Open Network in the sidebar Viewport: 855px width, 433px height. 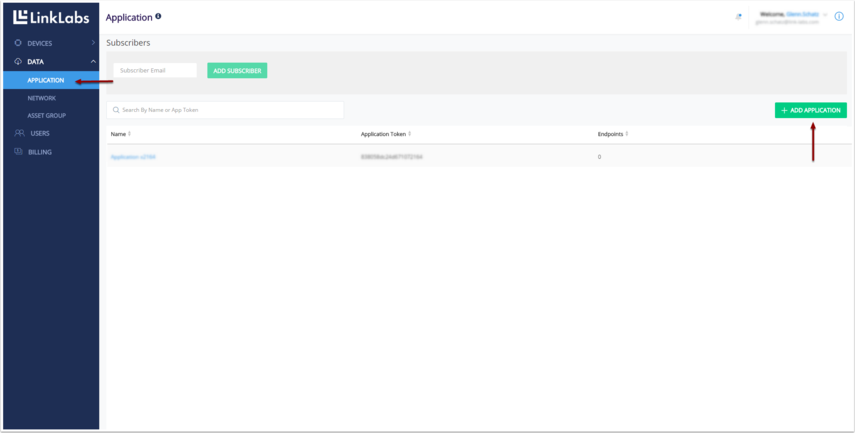click(42, 98)
